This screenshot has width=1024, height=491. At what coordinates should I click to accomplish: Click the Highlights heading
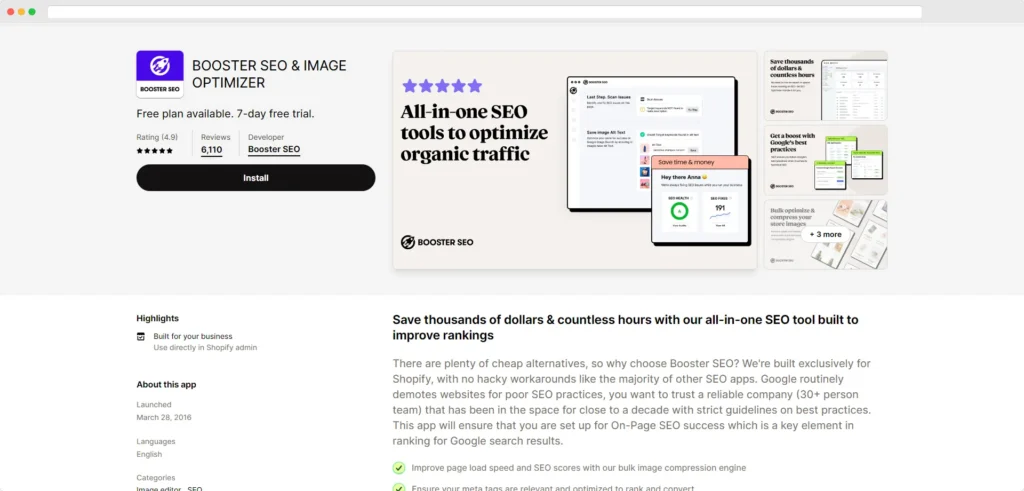click(x=157, y=319)
